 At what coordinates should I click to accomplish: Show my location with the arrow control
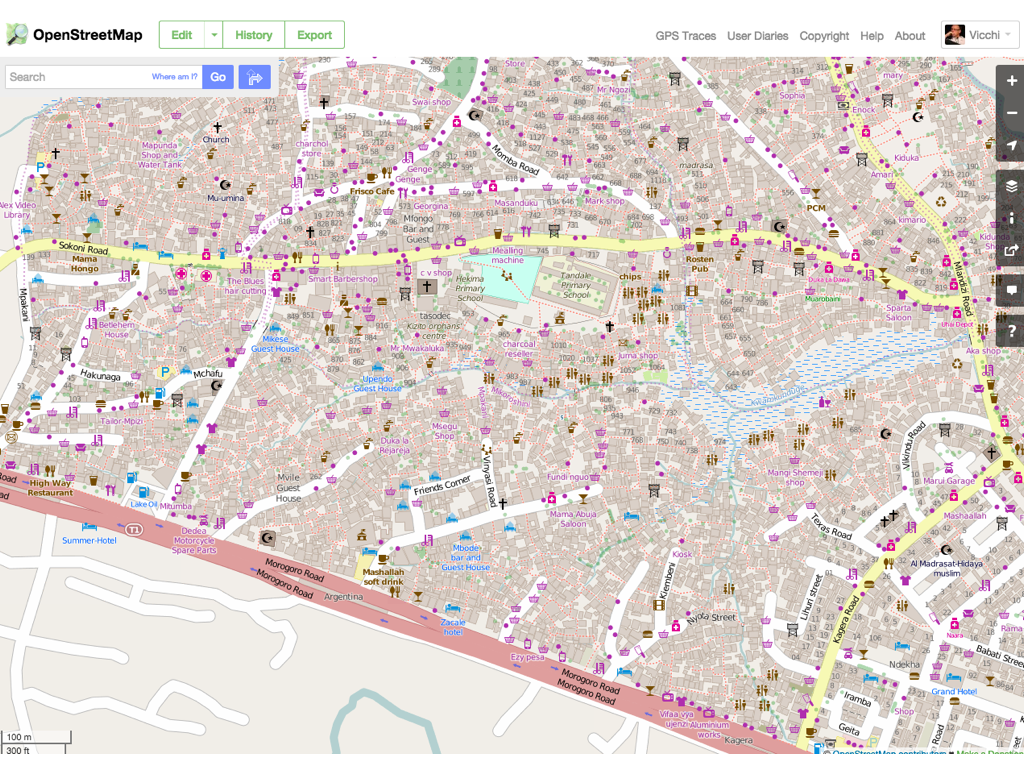pyautogui.click(x=1012, y=145)
